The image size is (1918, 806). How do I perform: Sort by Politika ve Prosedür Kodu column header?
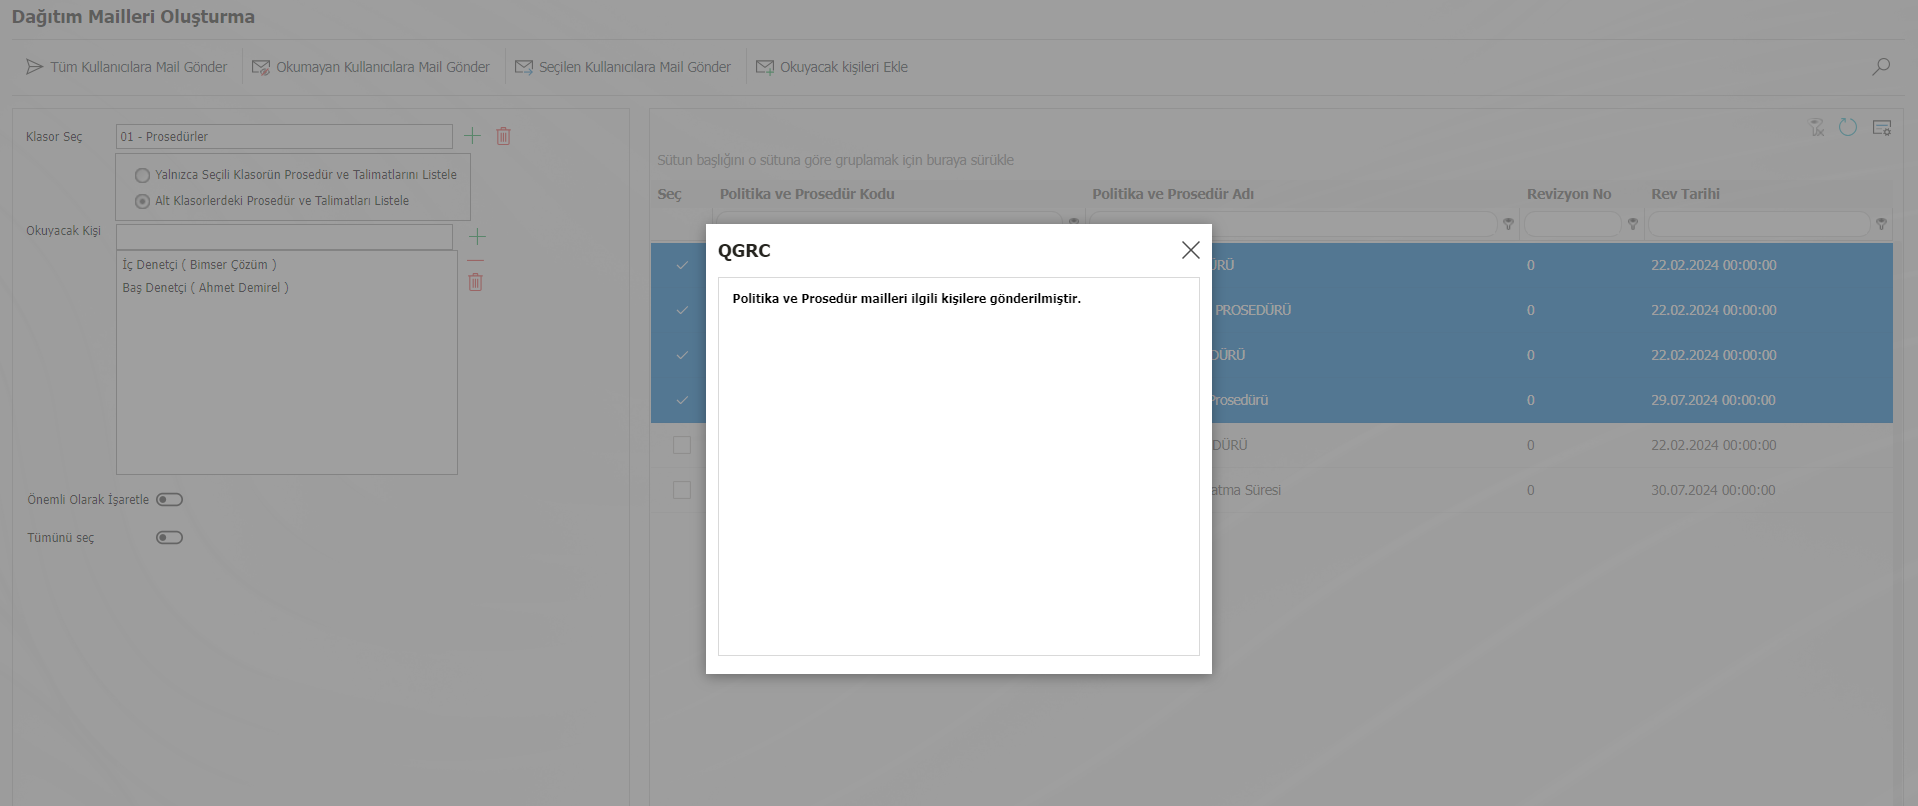[807, 194]
